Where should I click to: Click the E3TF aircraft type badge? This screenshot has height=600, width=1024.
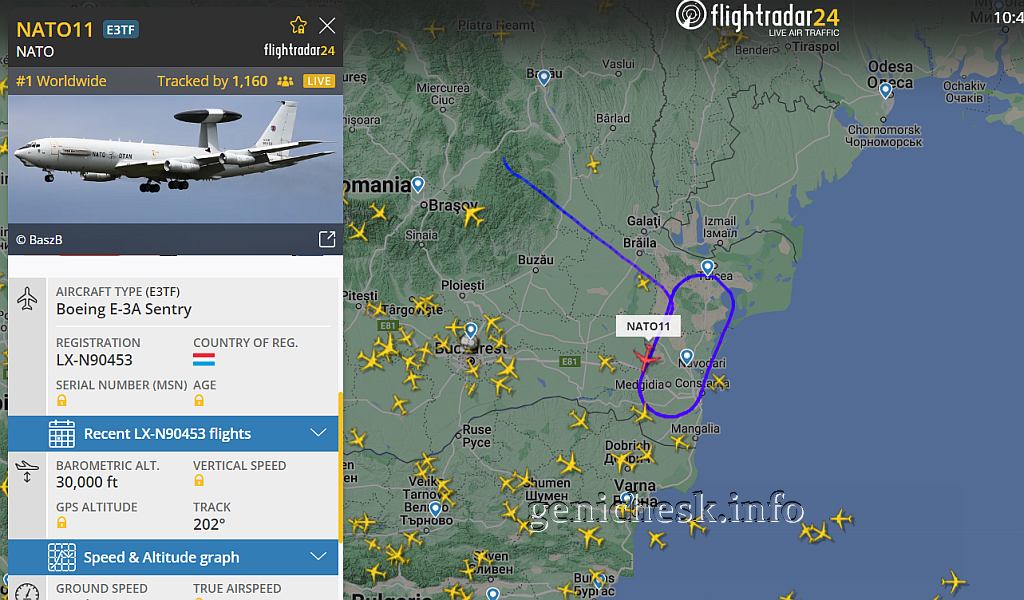coord(121,29)
